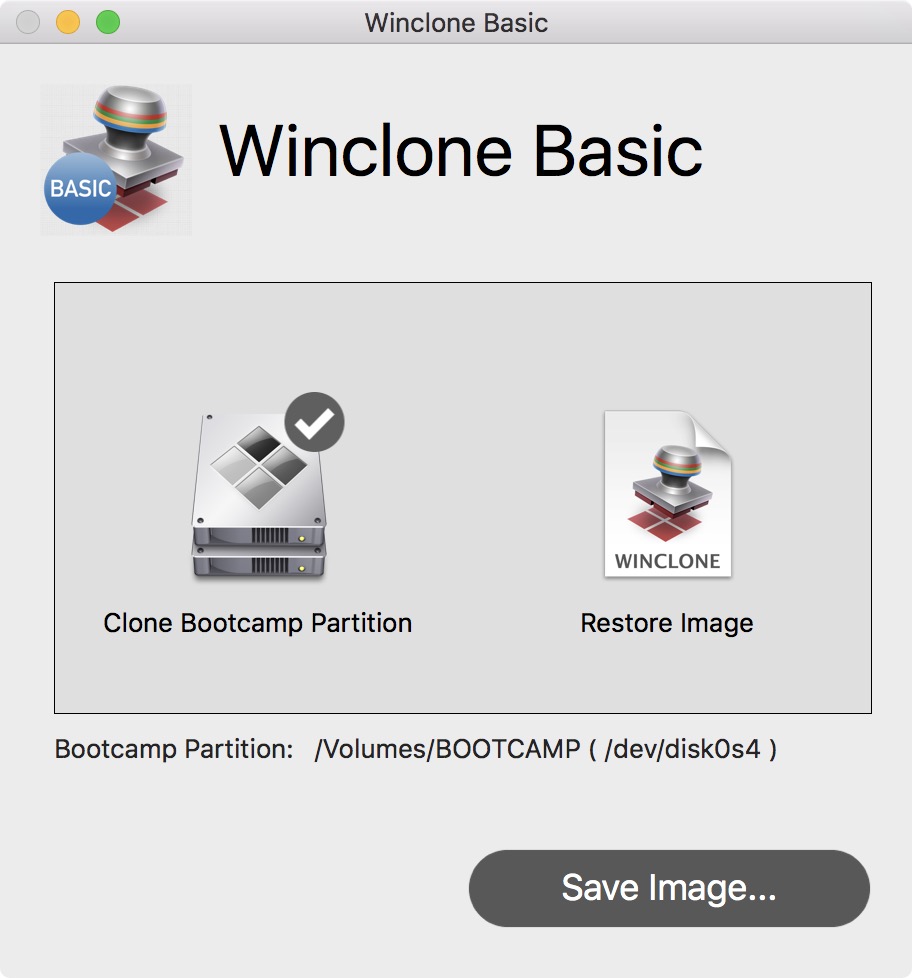Click the Windows logo on the drive icon
This screenshot has width=912, height=978.
[x=258, y=465]
